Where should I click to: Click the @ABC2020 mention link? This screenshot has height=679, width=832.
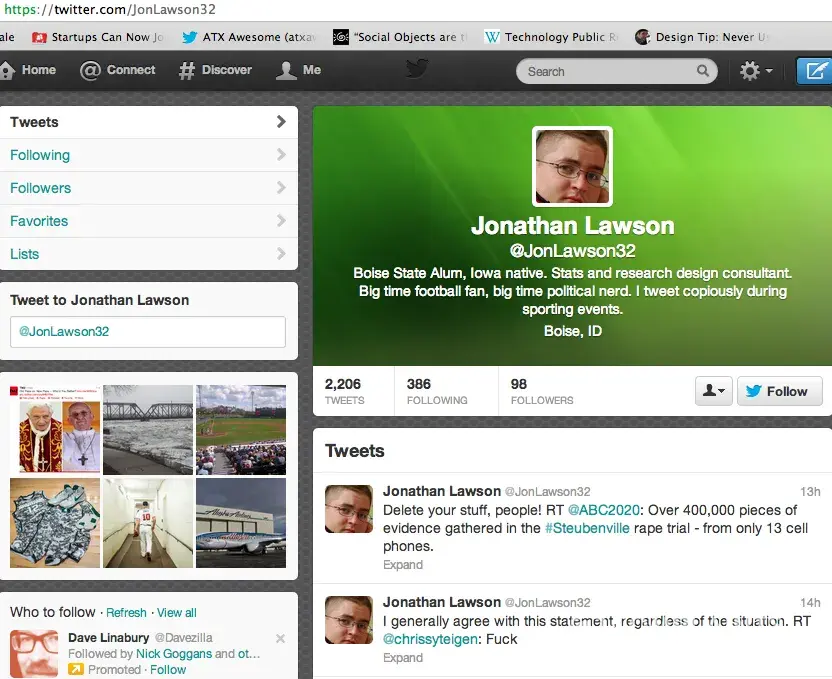[603, 510]
